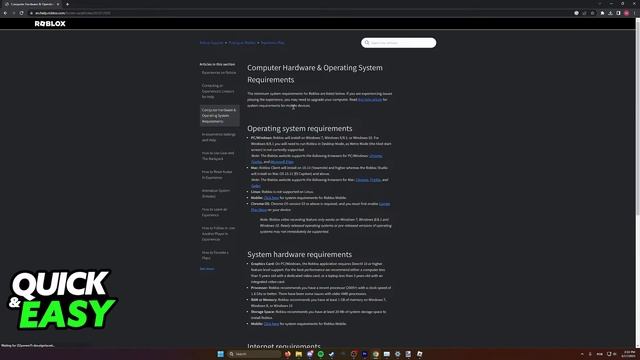Click here link for Mobile under operating systems
Screen dimensions: 640x360
tap(271, 198)
